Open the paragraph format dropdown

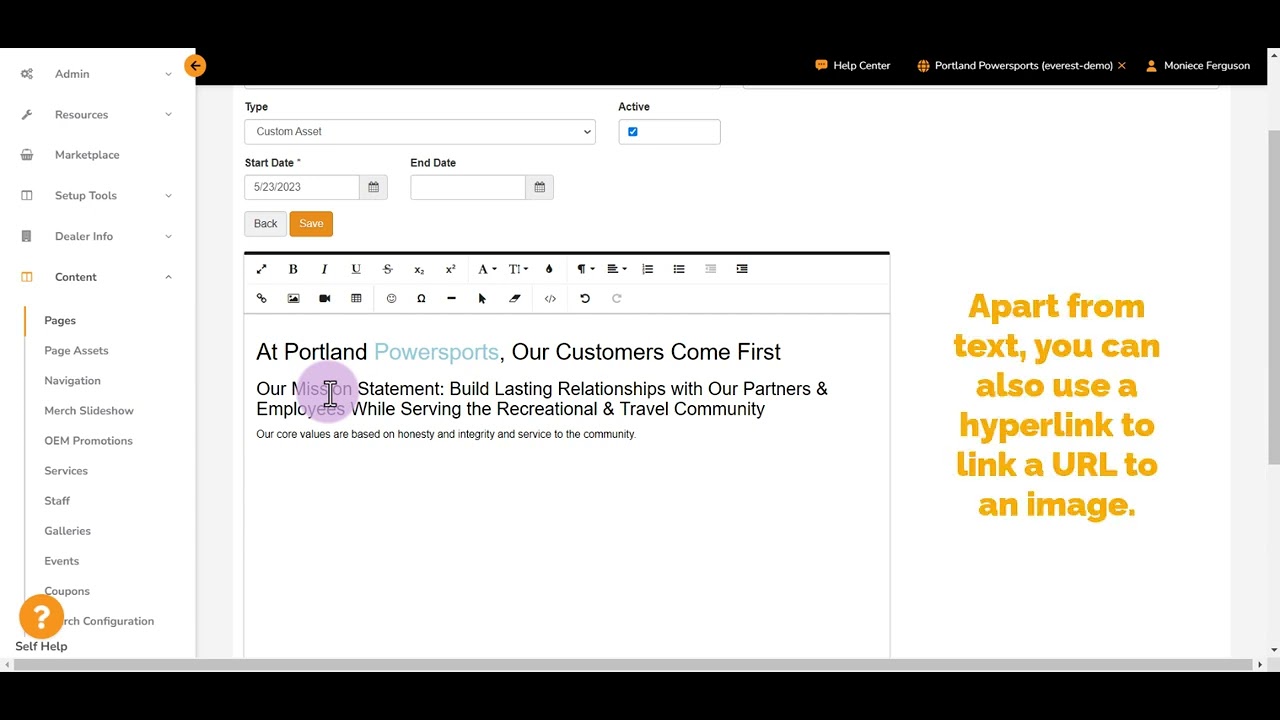[585, 269]
